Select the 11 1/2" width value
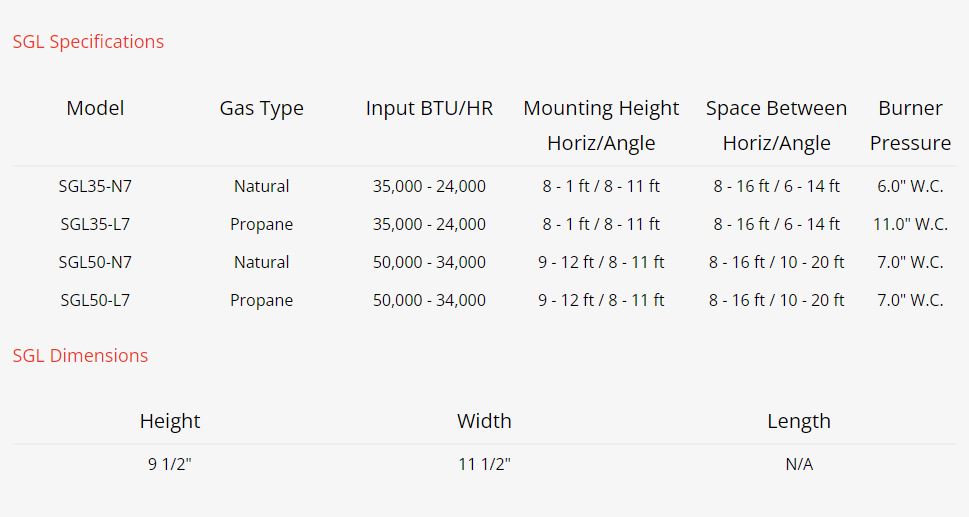This screenshot has width=969, height=517. pyautogui.click(x=484, y=464)
